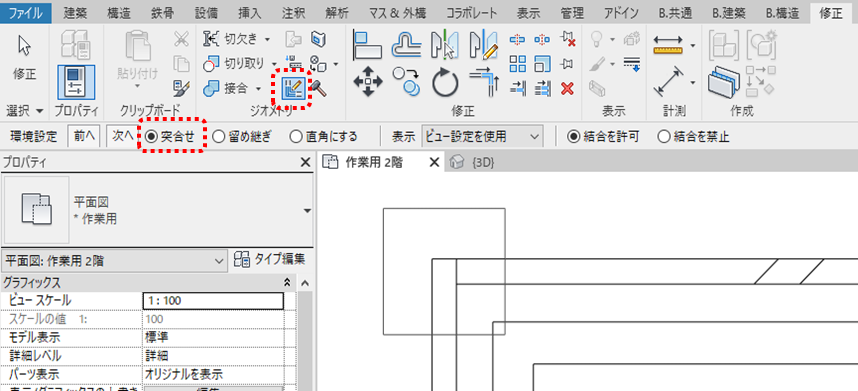858x391 pixels.
Task: Click the 次へ button
Action: point(121,136)
